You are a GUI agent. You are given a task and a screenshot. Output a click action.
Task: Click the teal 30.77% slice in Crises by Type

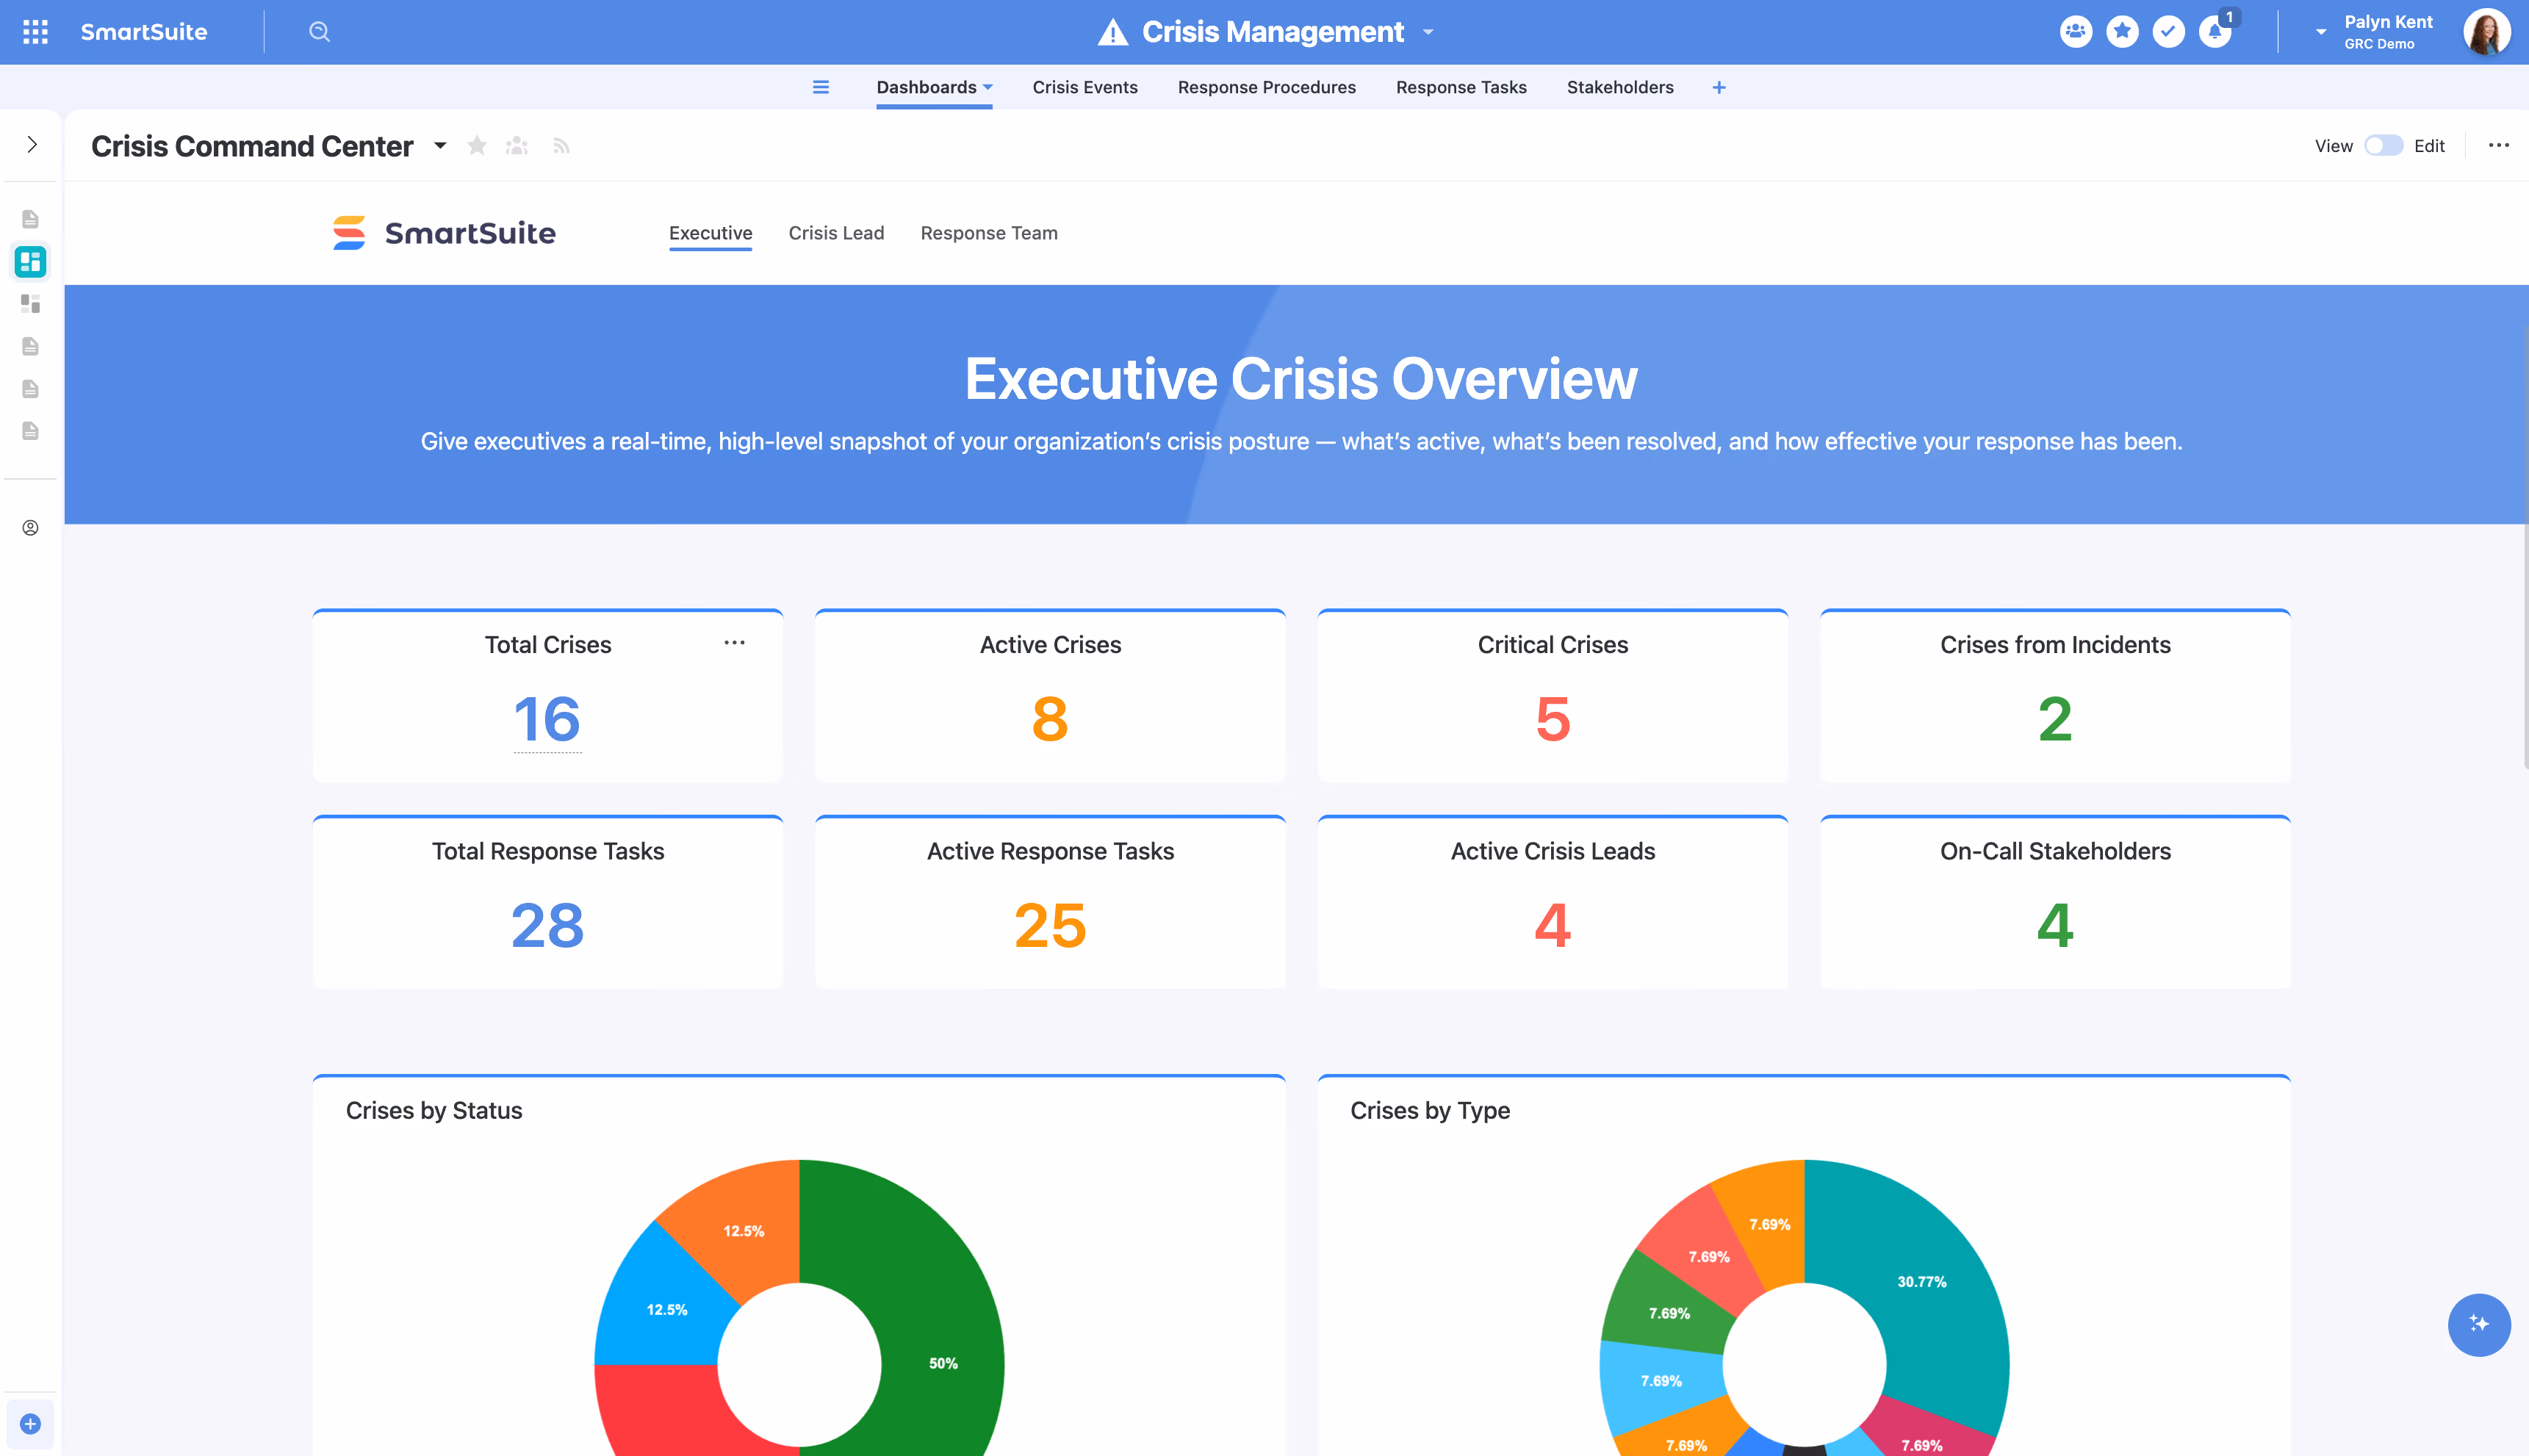[x=1921, y=1281]
